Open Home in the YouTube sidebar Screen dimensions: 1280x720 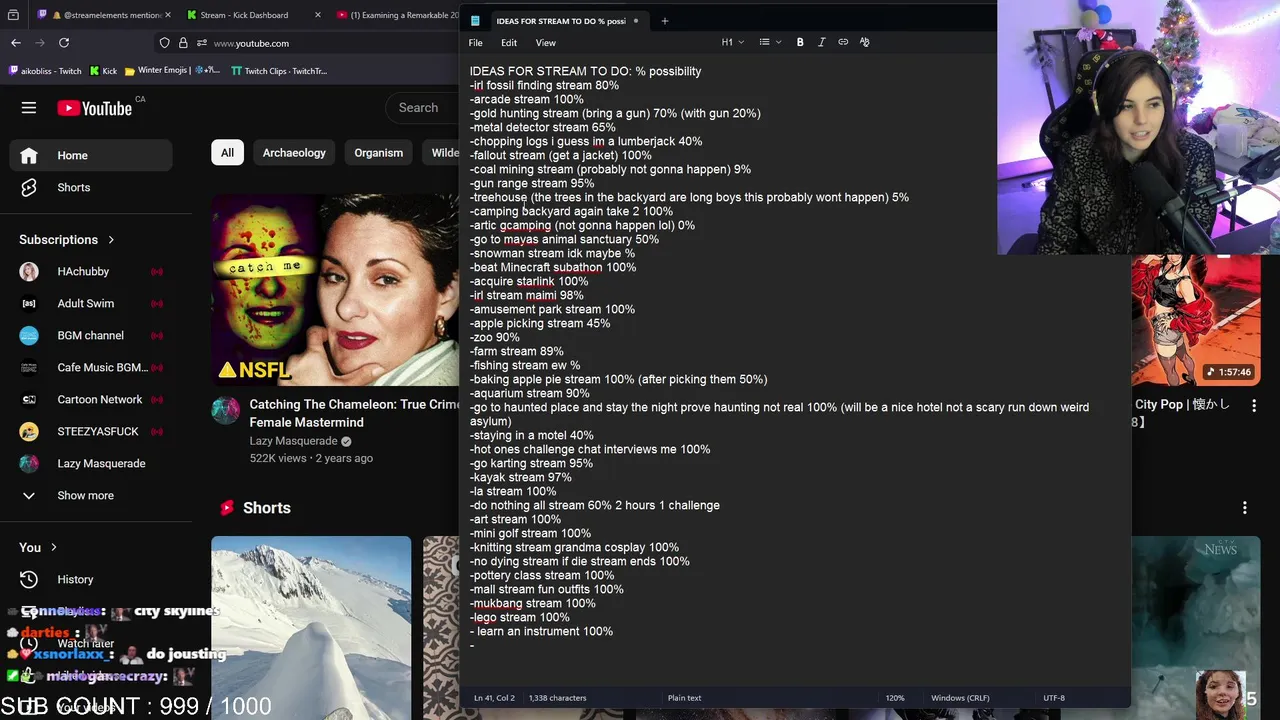91,155
